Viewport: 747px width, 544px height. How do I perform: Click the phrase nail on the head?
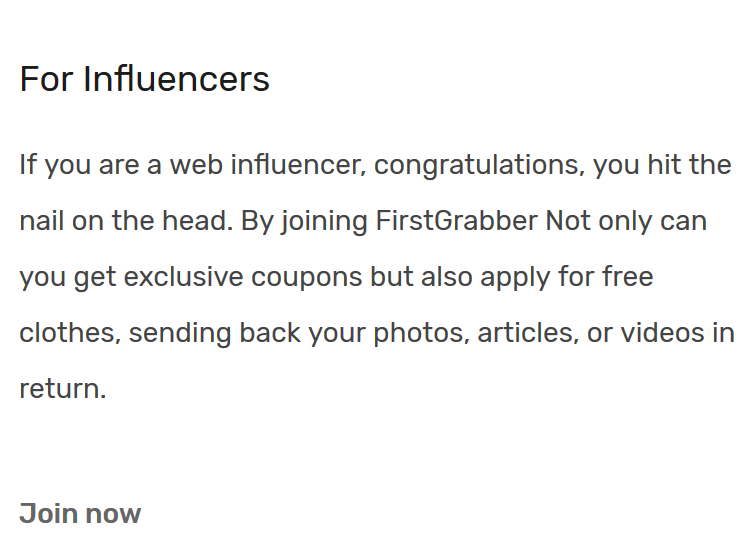point(126,221)
